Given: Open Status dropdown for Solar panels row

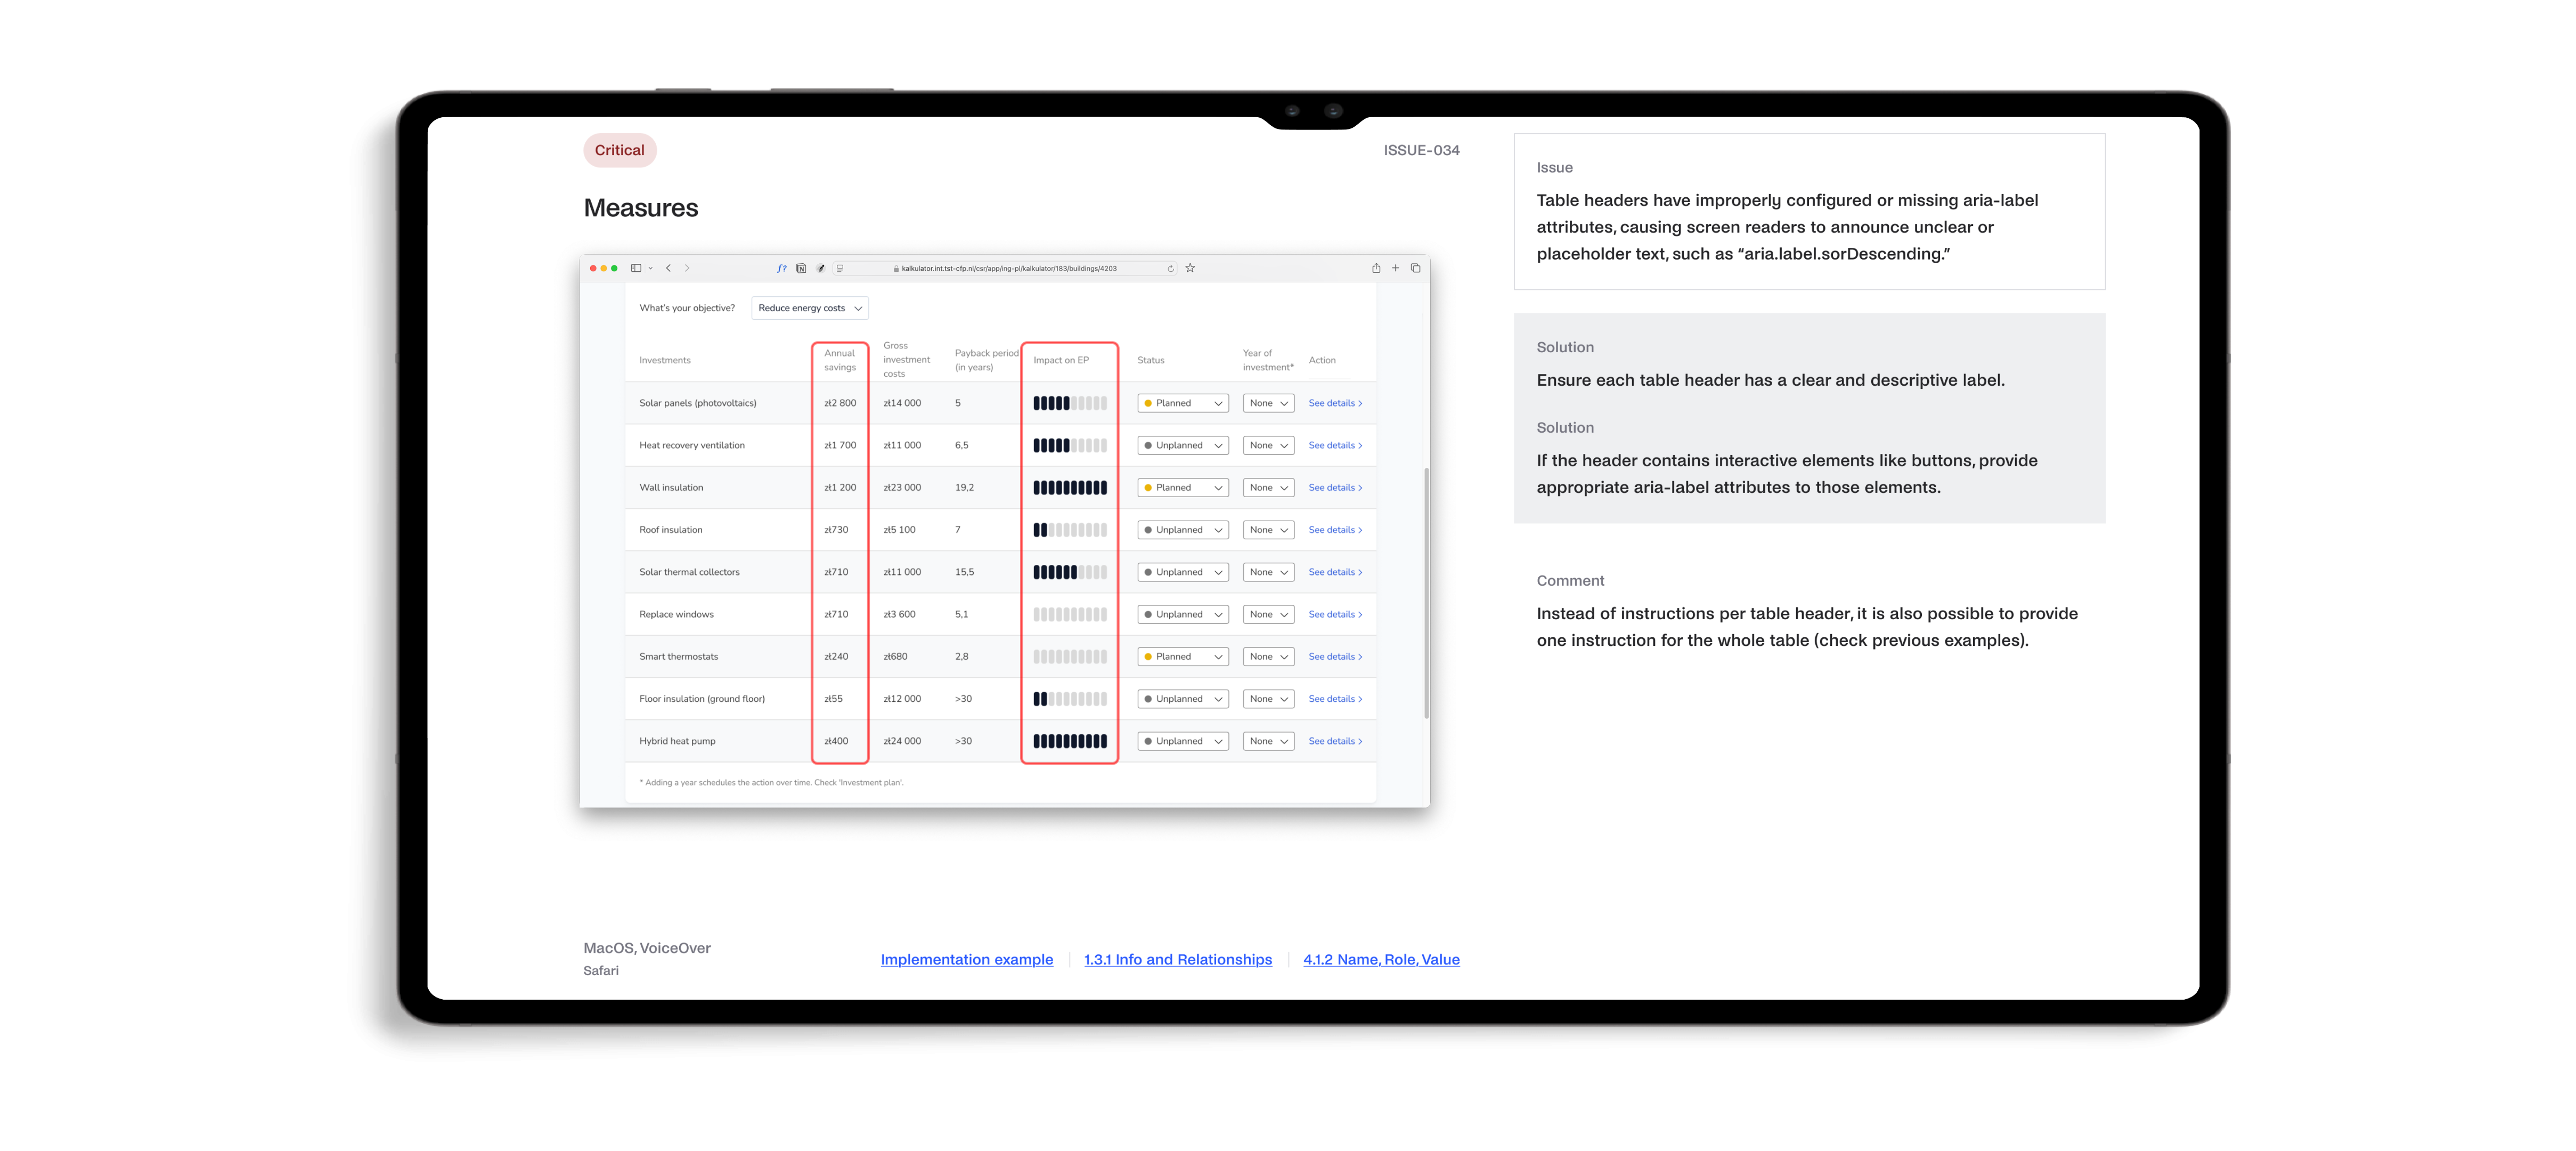Looking at the screenshot, I should click(x=1183, y=403).
